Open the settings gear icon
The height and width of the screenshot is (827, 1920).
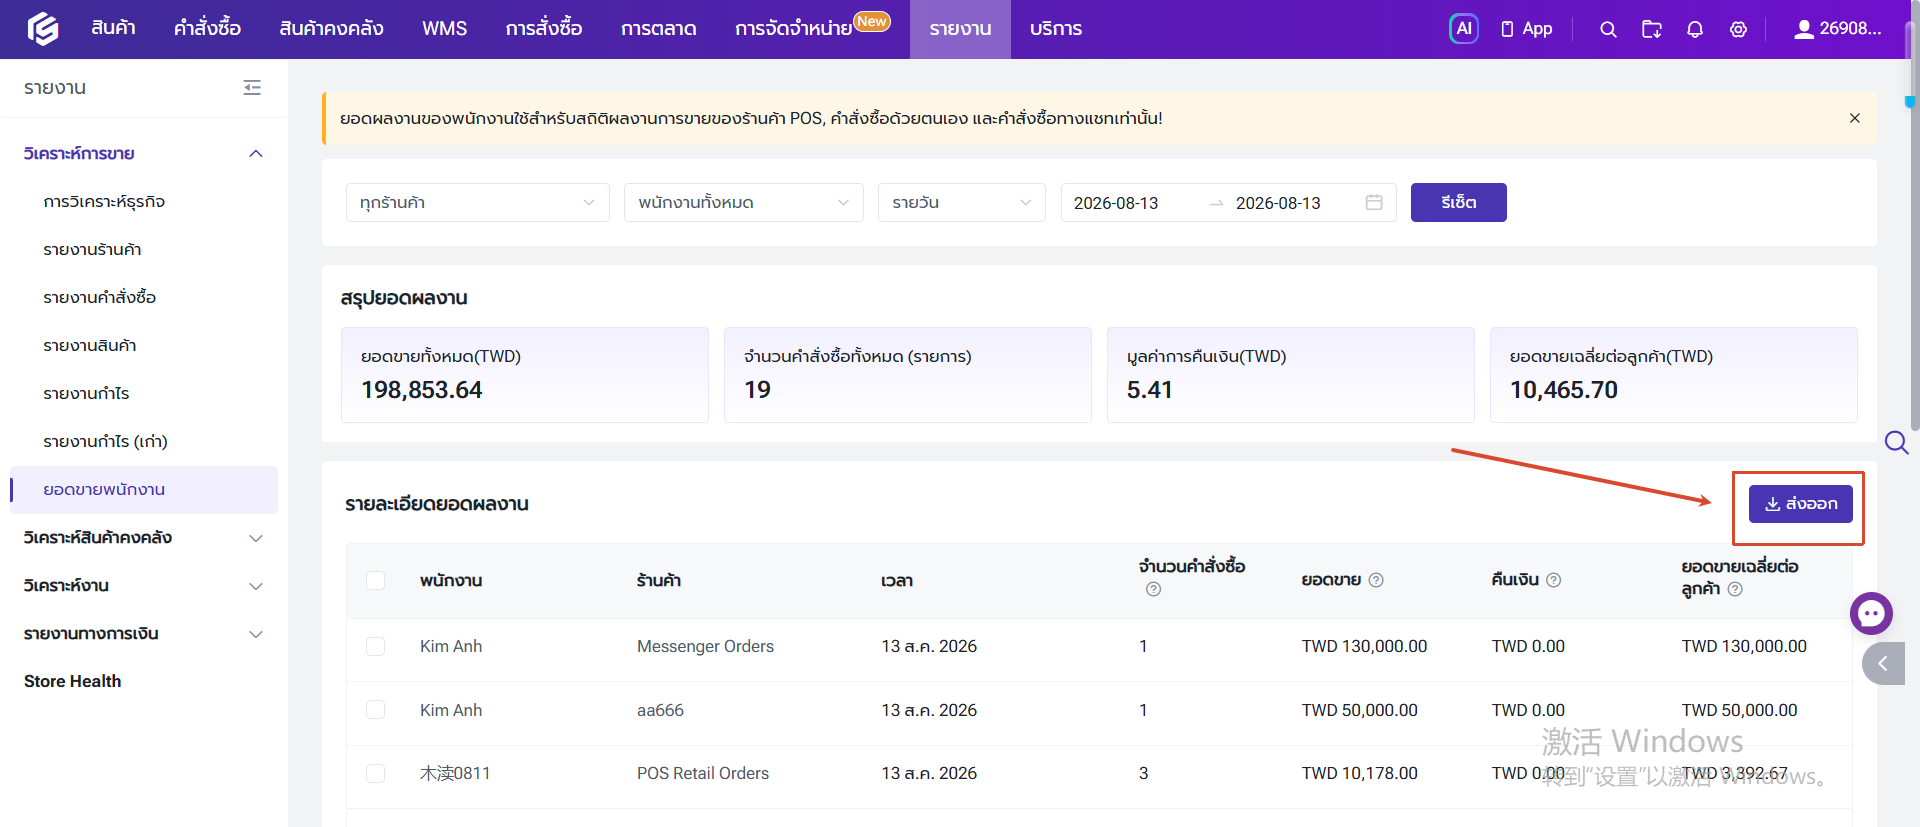pos(1739,29)
